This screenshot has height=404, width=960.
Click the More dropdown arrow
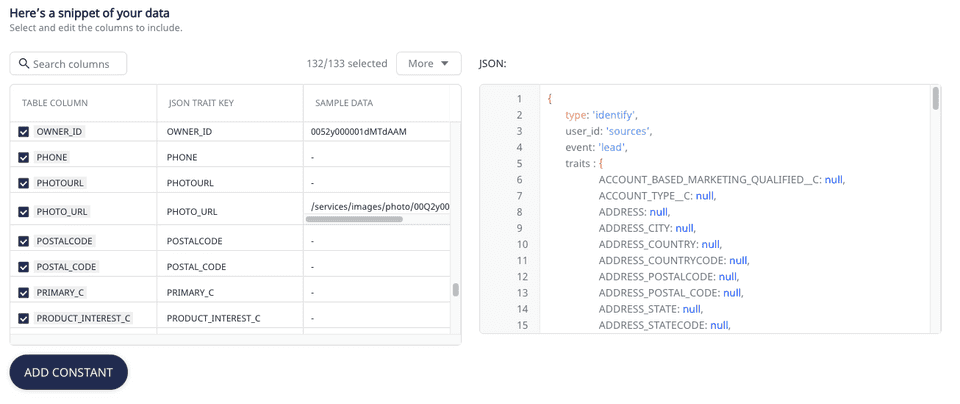(445, 64)
